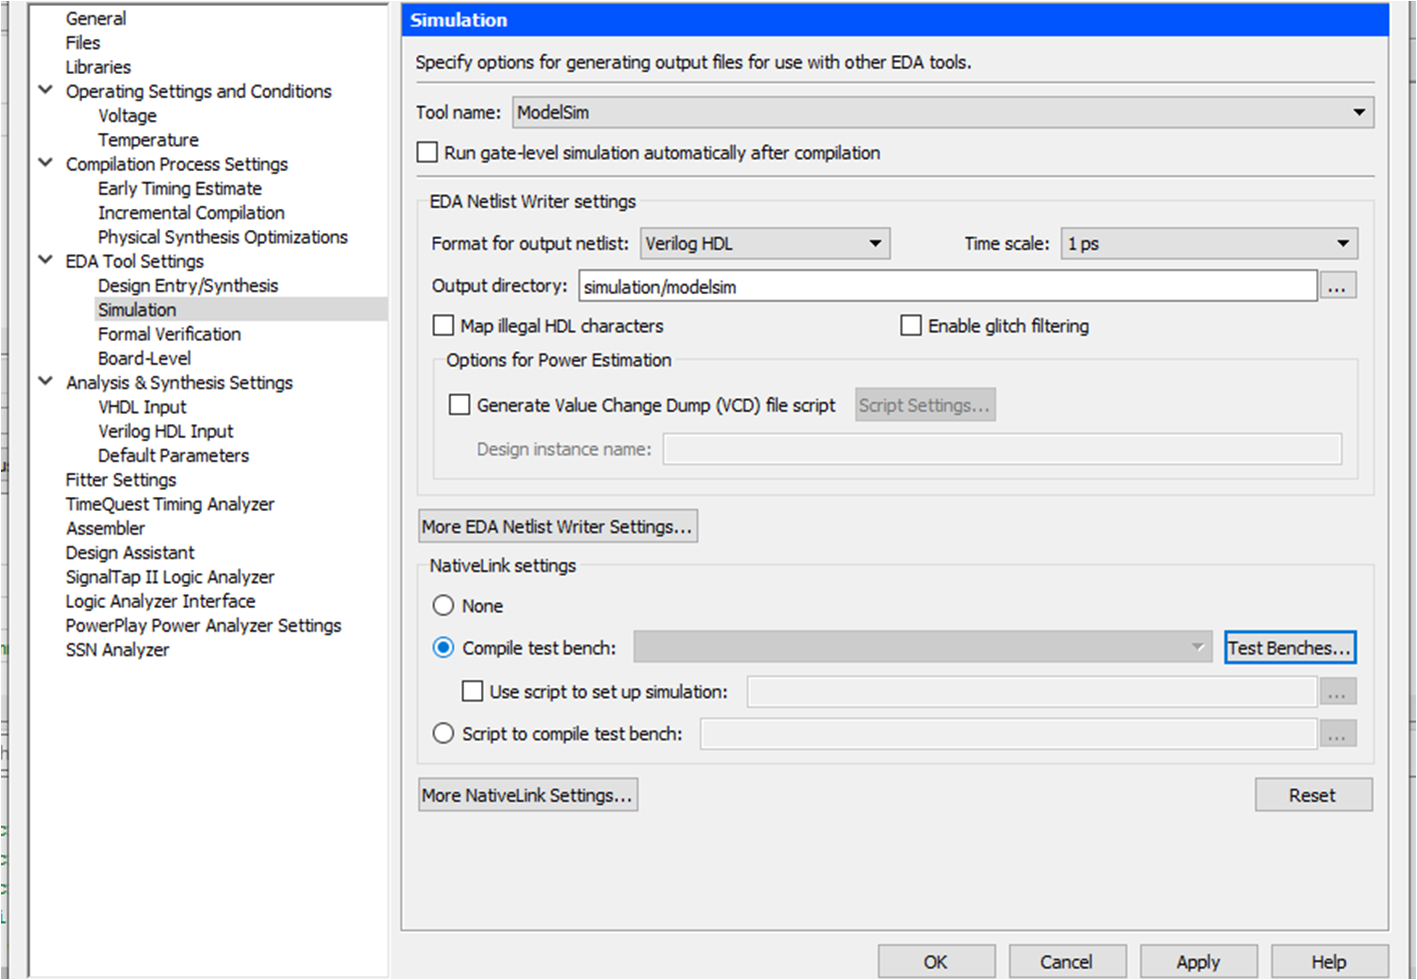1417x980 pixels.
Task: Click the Output directory text field
Action: [x=947, y=287]
